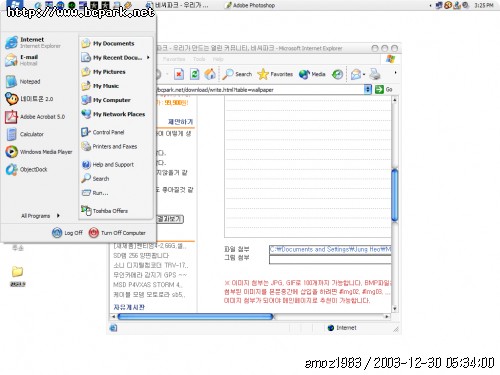Open Control Panel
This screenshot has height=375, width=500.
coord(103,132)
